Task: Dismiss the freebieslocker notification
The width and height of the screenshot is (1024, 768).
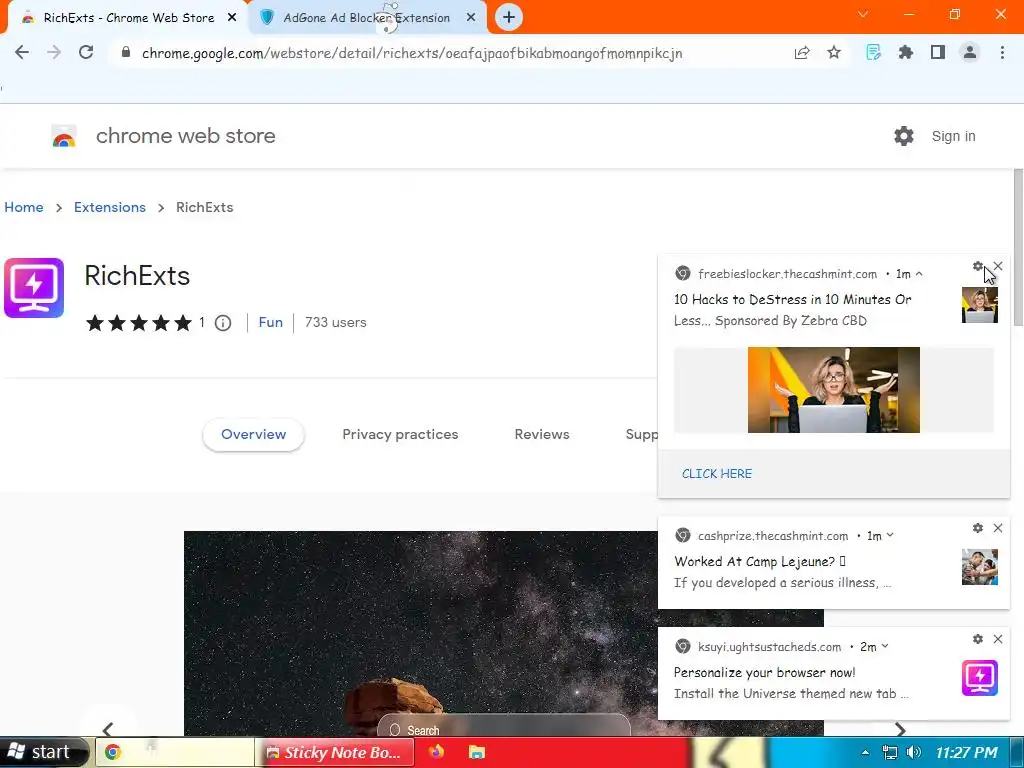Action: click(998, 266)
